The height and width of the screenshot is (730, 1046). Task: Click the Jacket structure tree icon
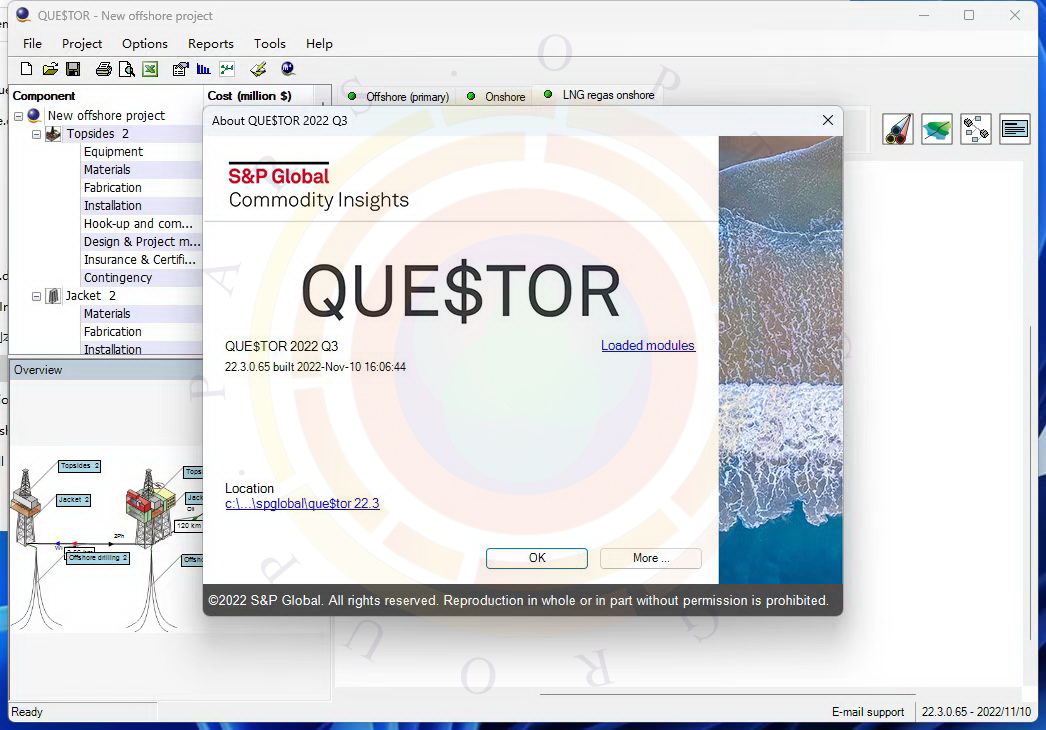[x=53, y=296]
